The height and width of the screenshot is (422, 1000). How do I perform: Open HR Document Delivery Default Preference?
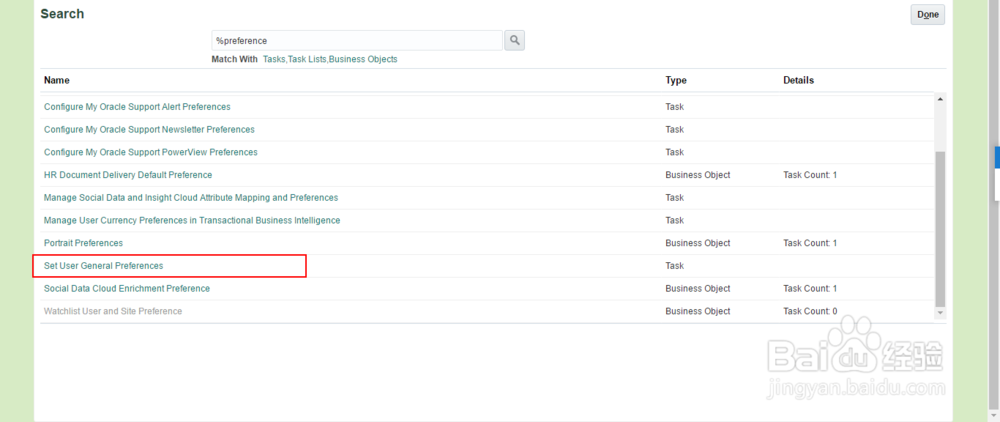[x=128, y=175]
